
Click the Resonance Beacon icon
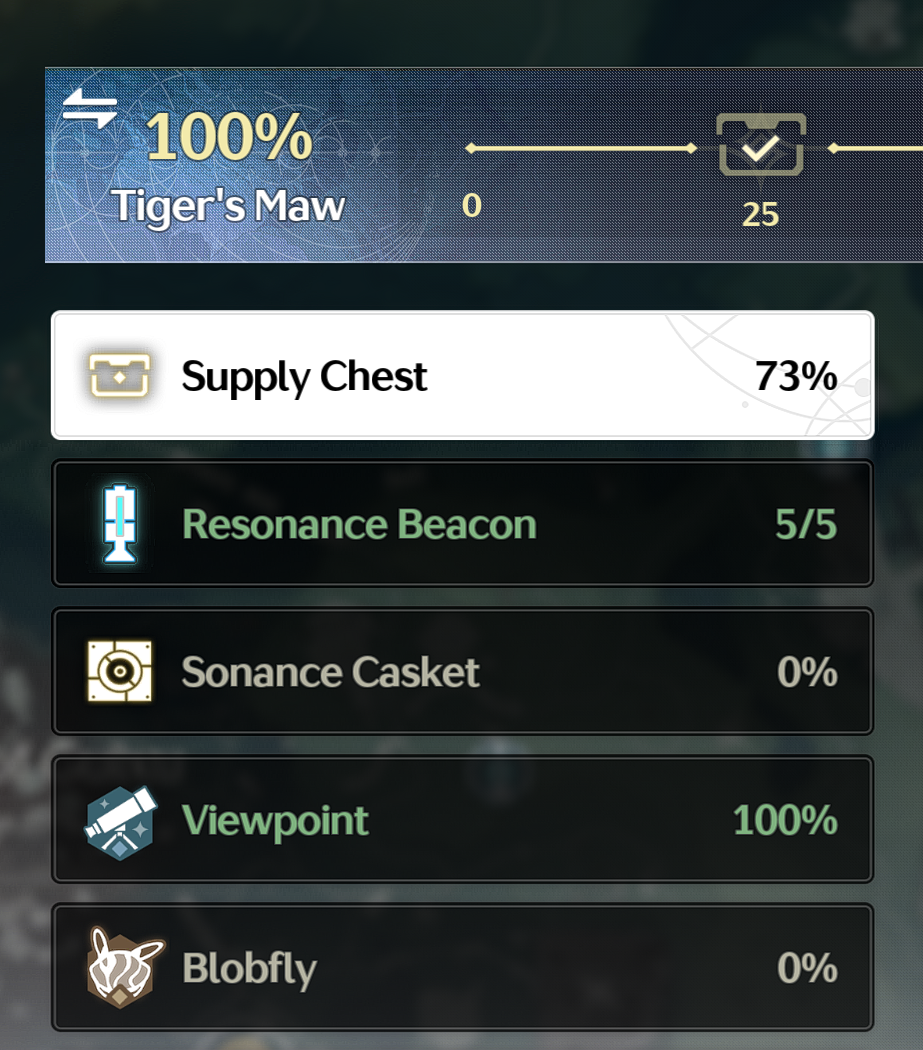pyautogui.click(x=120, y=524)
